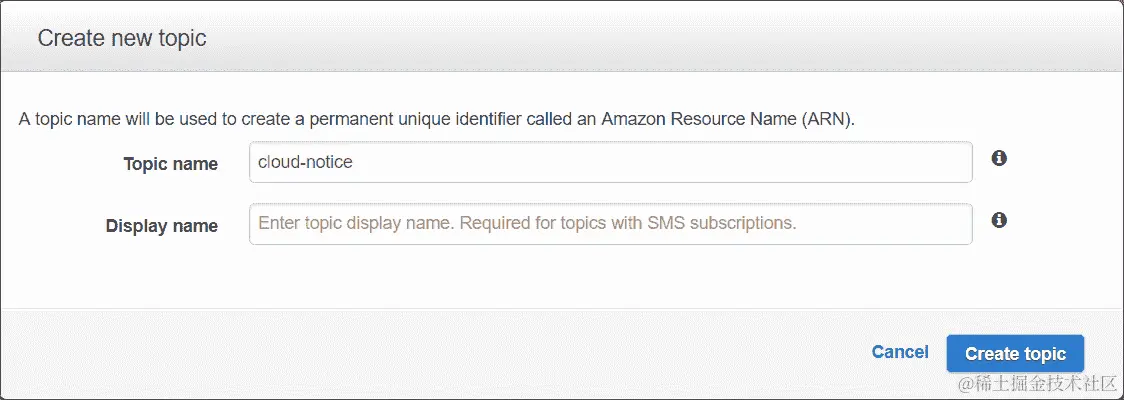Screen dimensions: 1124x400
Task: Click 'Amazon Resource Name (ARN)' in the description
Action: click(728, 119)
